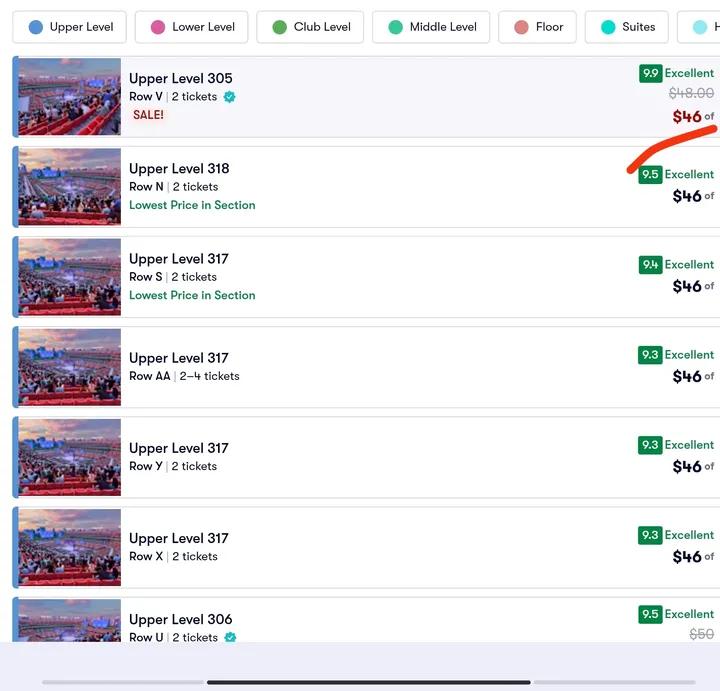The height and width of the screenshot is (691, 720).
Task: Open seat view photo for Row S listing
Action: [69, 277]
